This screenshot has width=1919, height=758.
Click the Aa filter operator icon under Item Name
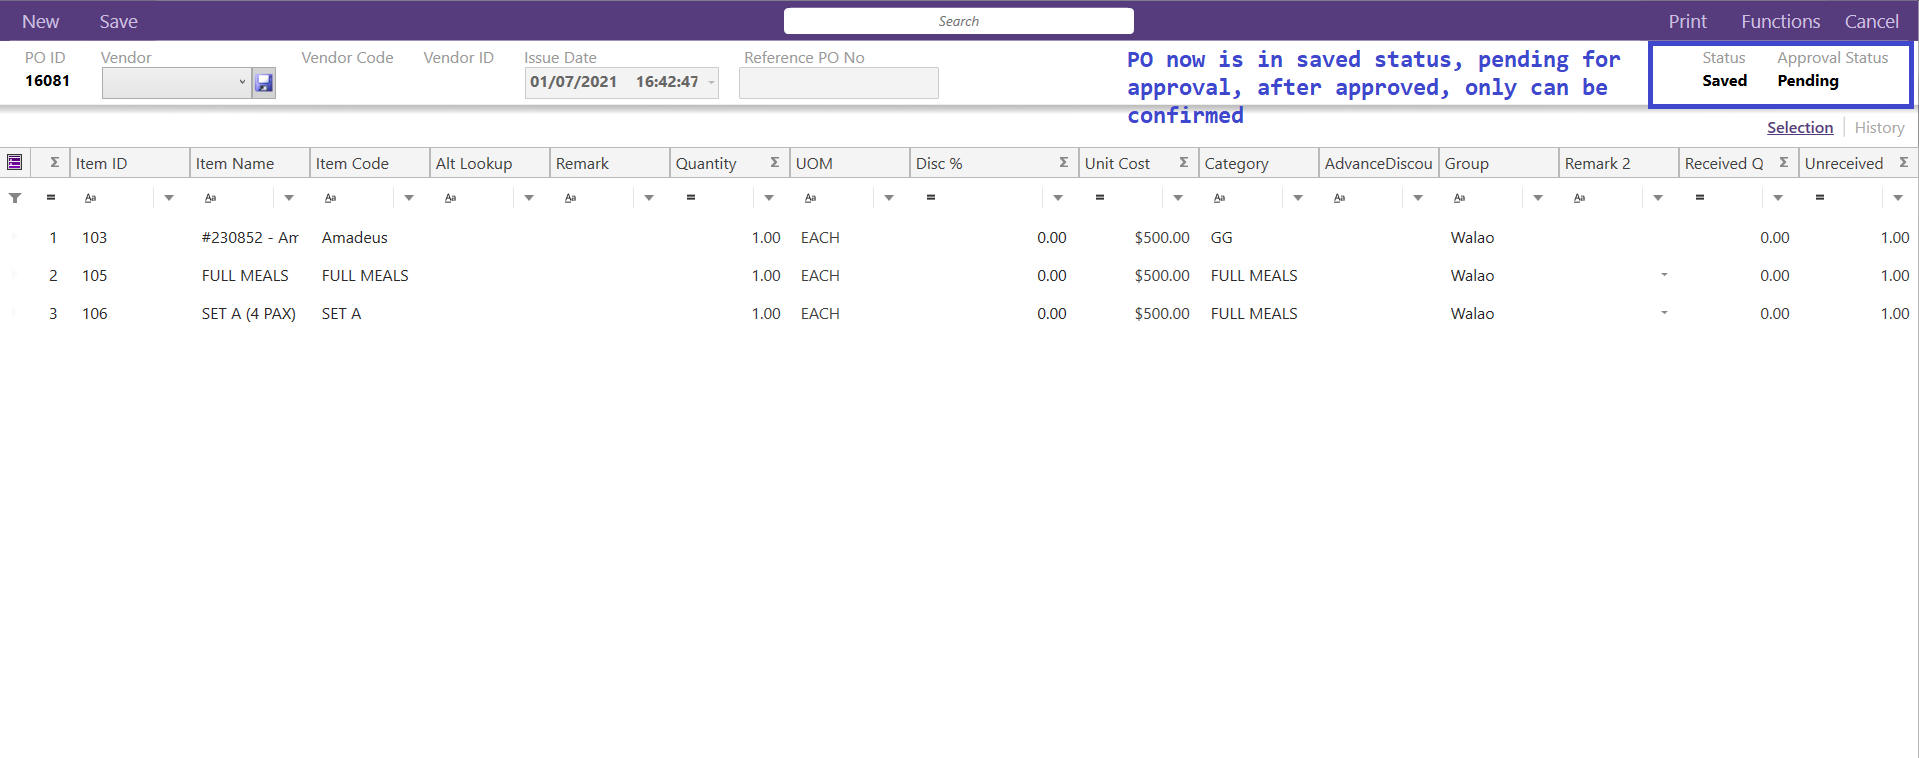coord(211,198)
